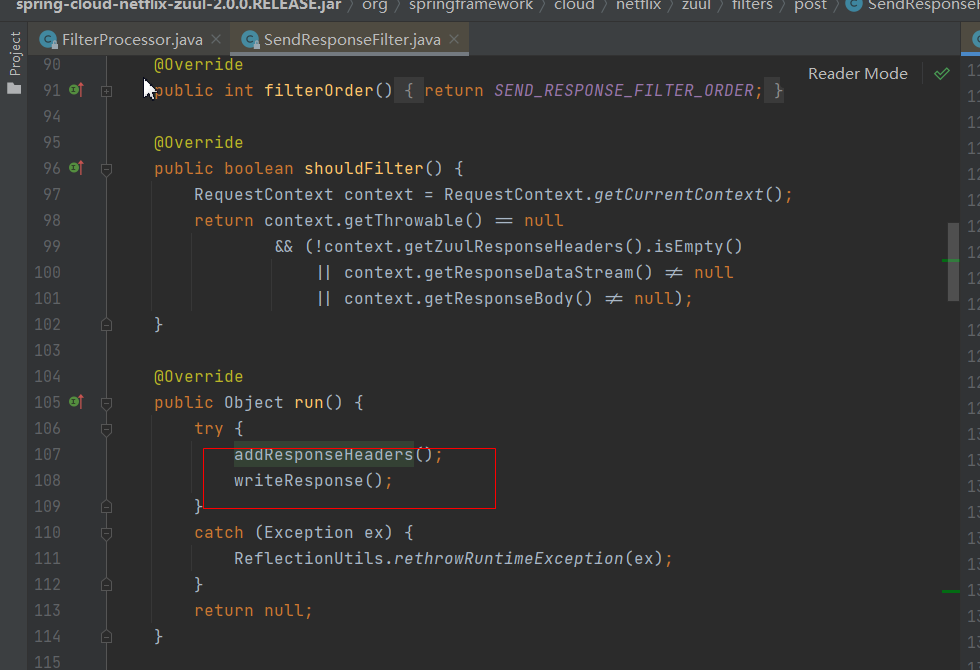Click line number 113 in gutter

(x=48, y=610)
